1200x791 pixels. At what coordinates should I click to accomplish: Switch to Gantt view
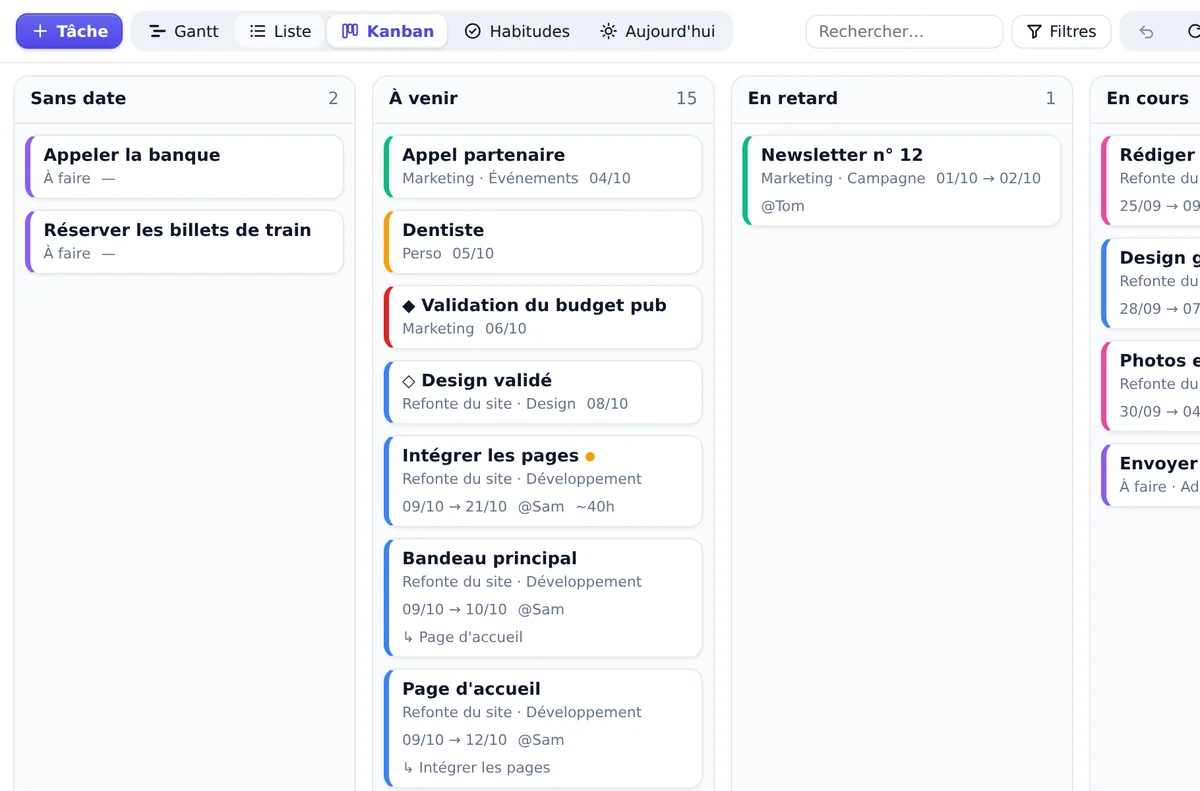pos(183,31)
